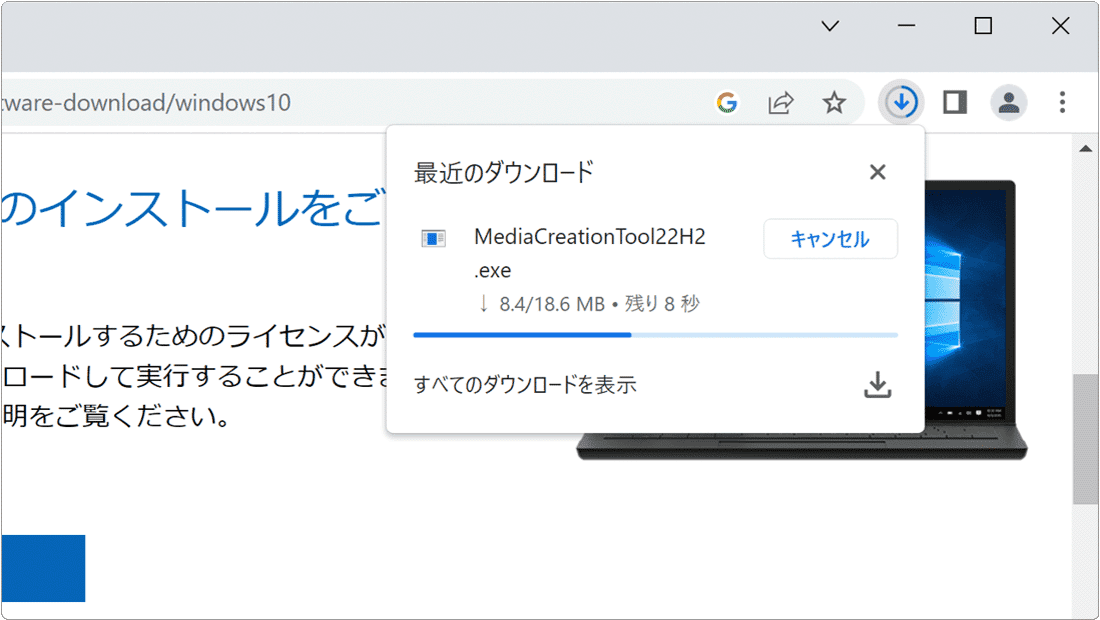The width and height of the screenshot is (1100, 620).
Task: Click the 最近のダウンロード heading
Action: tap(504, 173)
